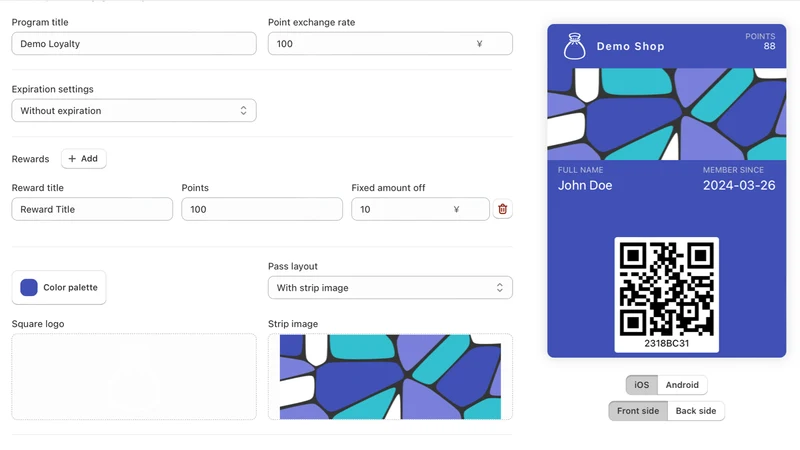Click the Strip image thumbnail
This screenshot has width=800, height=450.
[x=390, y=377]
